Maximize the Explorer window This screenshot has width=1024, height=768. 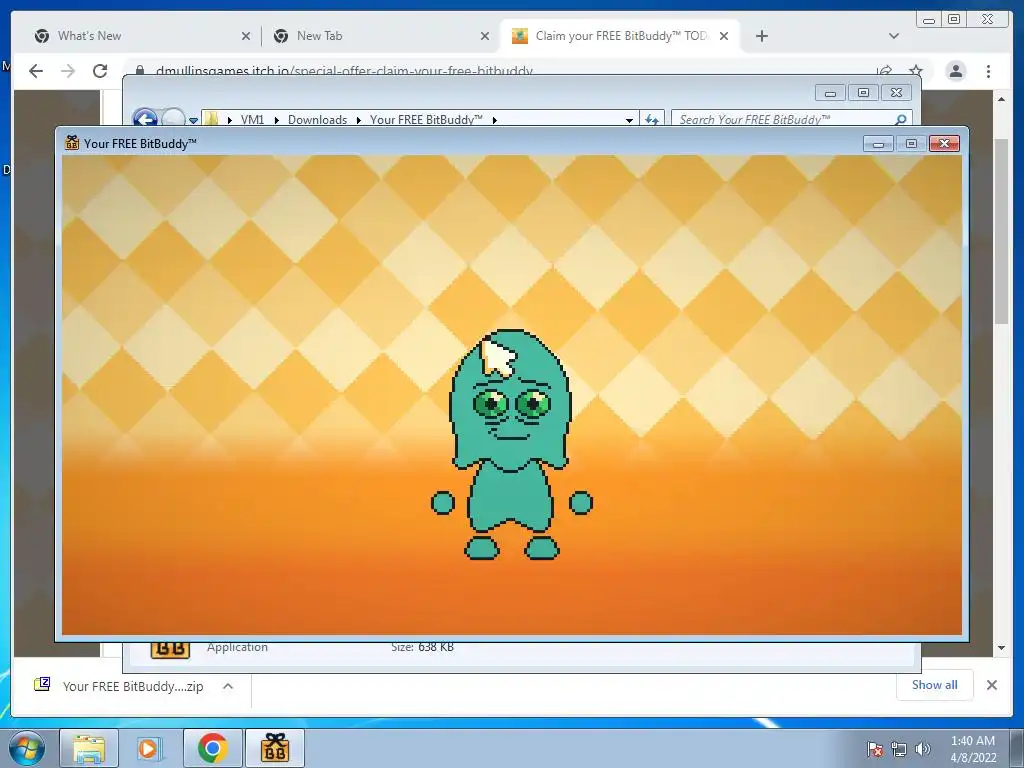tap(863, 93)
